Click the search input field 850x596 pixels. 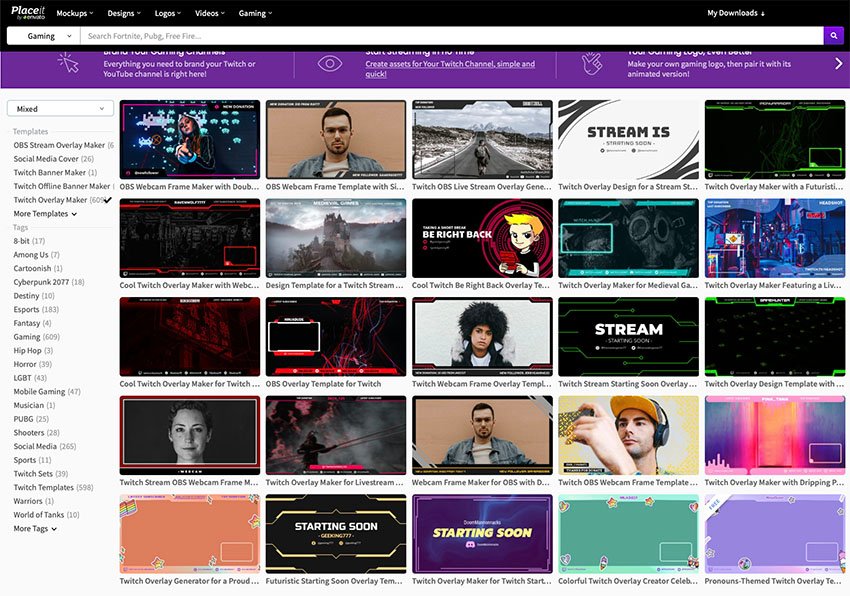(450, 36)
